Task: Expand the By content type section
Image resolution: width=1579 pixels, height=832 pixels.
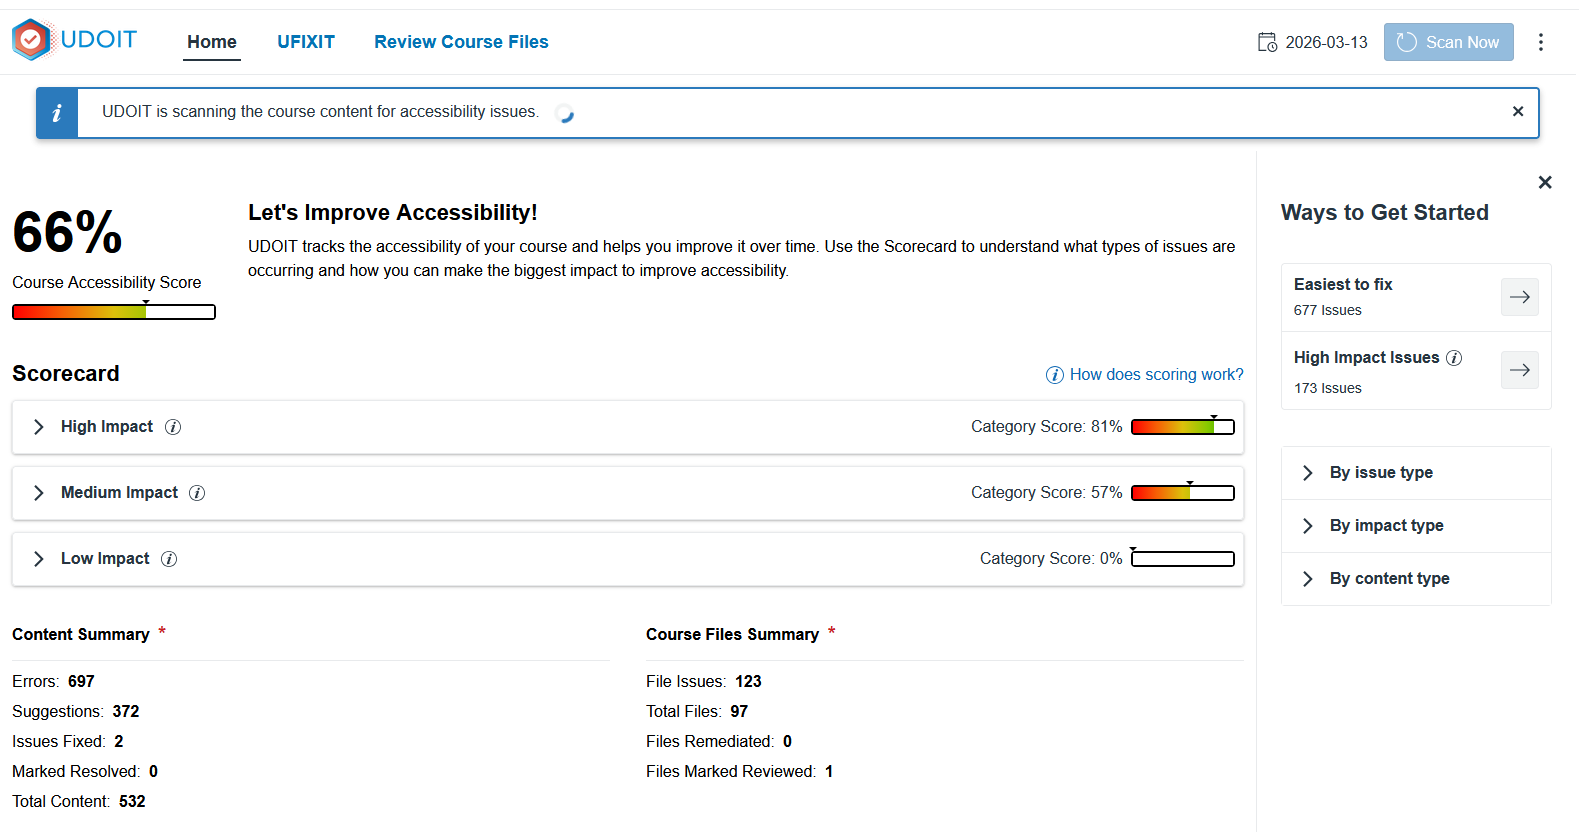Action: pyautogui.click(x=1416, y=579)
